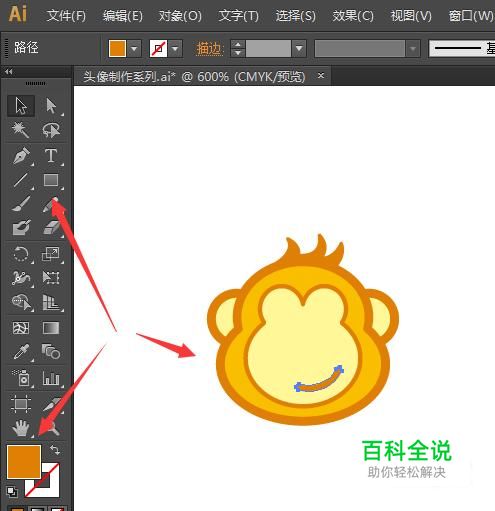Swap fill and stroke colors
Image resolution: width=495 pixels, height=511 pixels.
click(x=55, y=450)
